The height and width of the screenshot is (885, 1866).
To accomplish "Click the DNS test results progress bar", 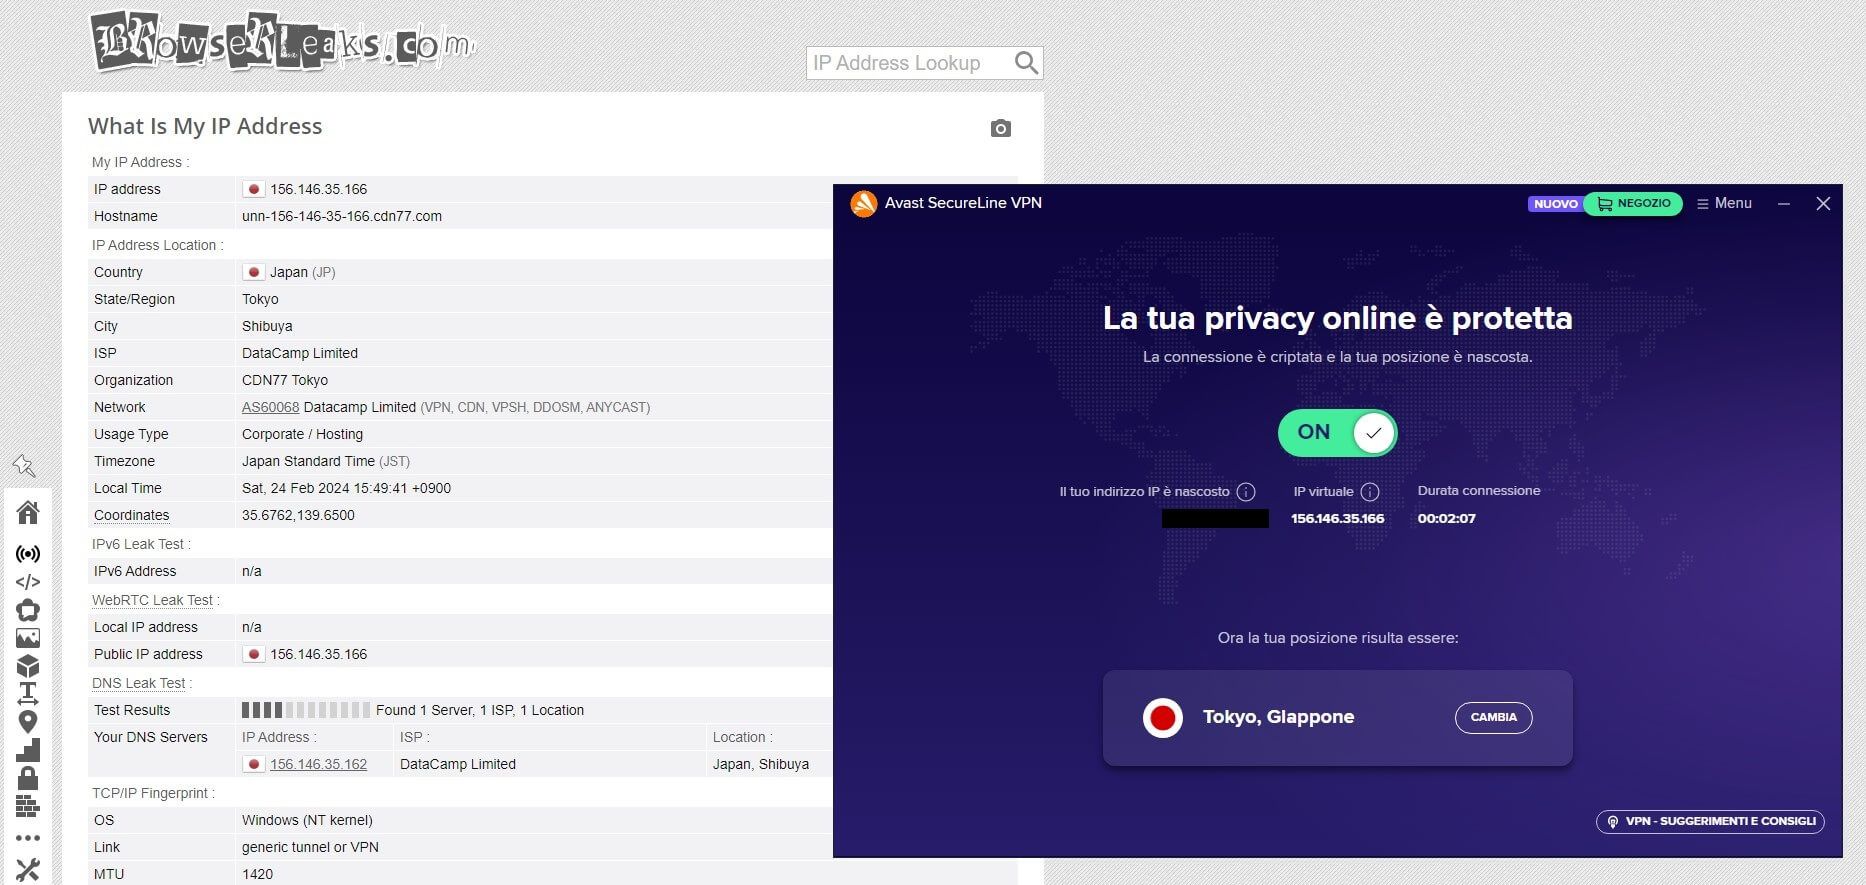I will click(x=306, y=710).
